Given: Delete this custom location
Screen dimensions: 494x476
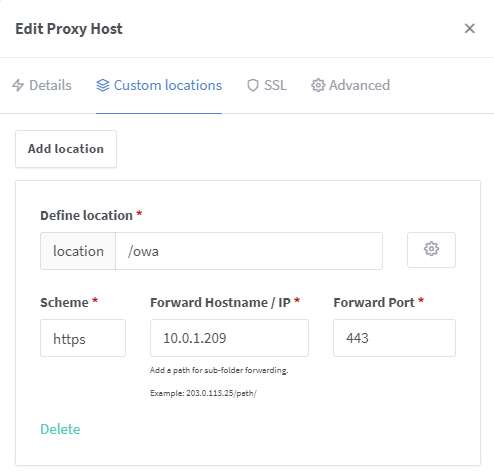Looking at the screenshot, I should [60, 429].
